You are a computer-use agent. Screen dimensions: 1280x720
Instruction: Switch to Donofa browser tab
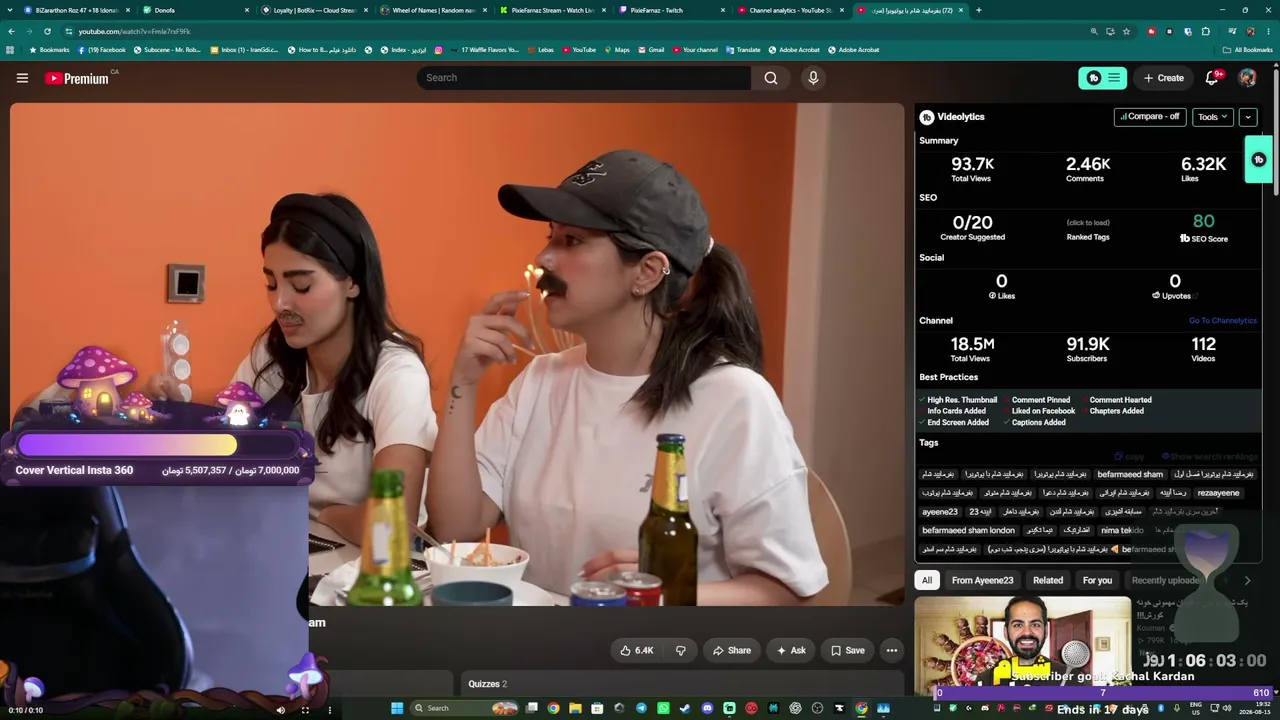pos(196,10)
